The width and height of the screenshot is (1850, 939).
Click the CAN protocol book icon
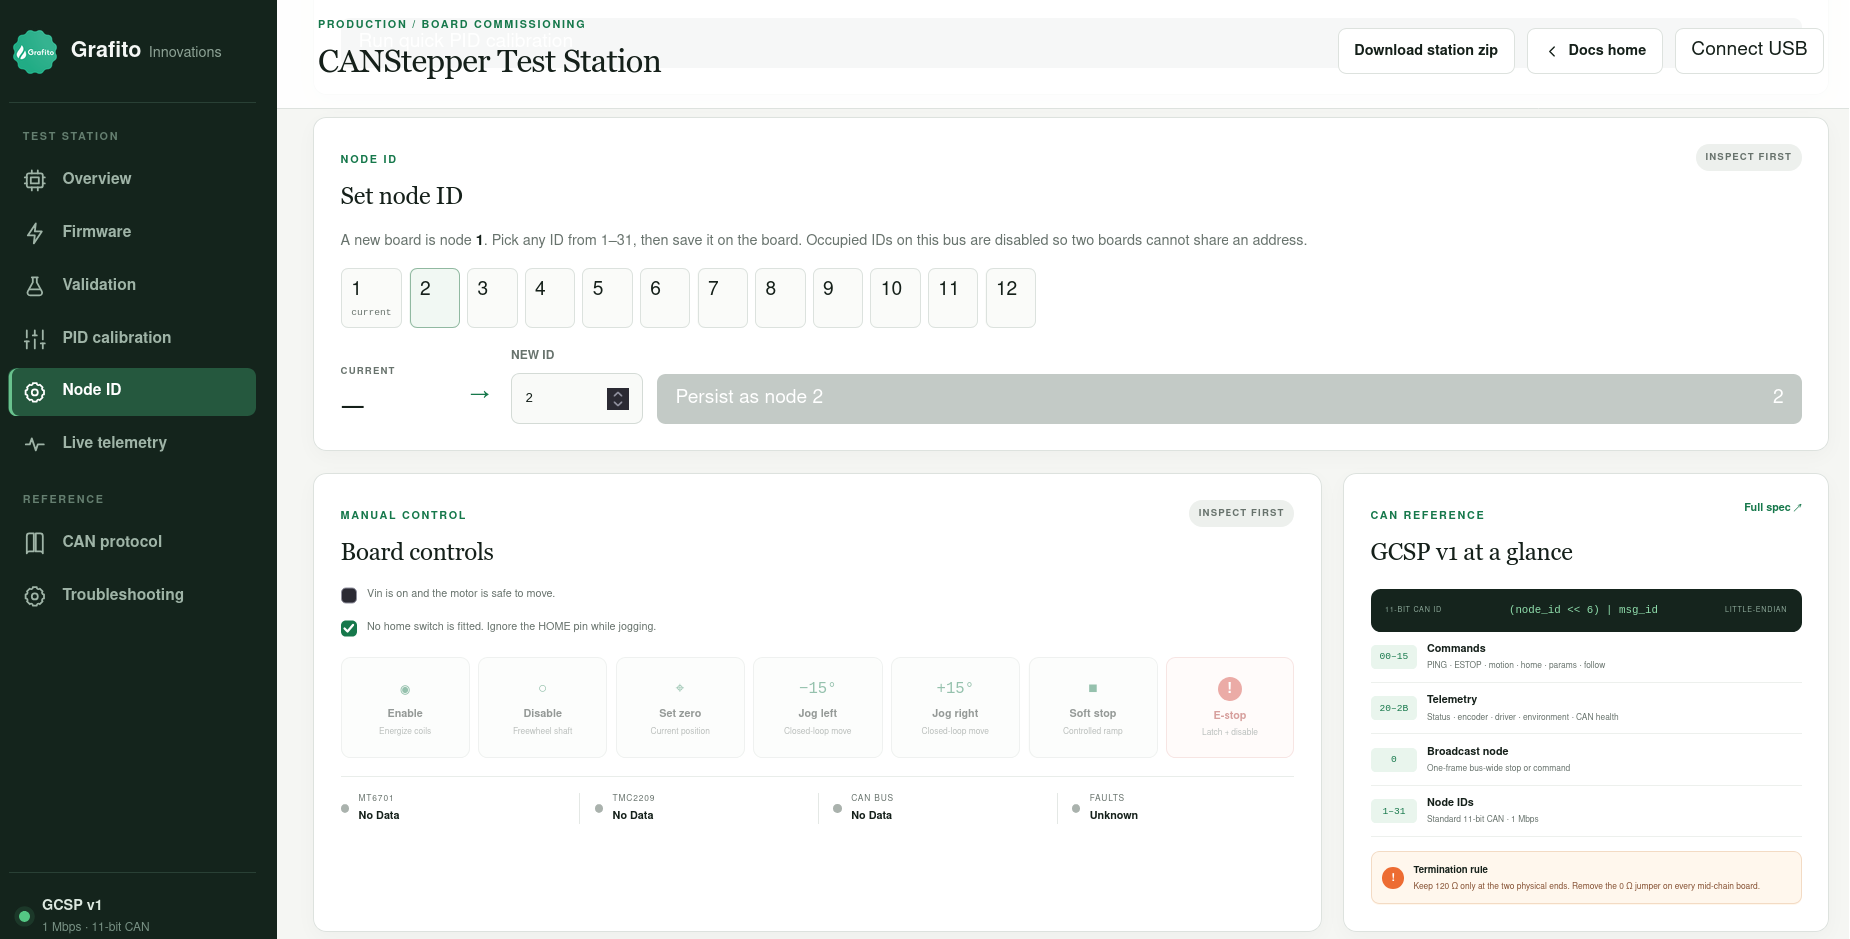click(35, 543)
